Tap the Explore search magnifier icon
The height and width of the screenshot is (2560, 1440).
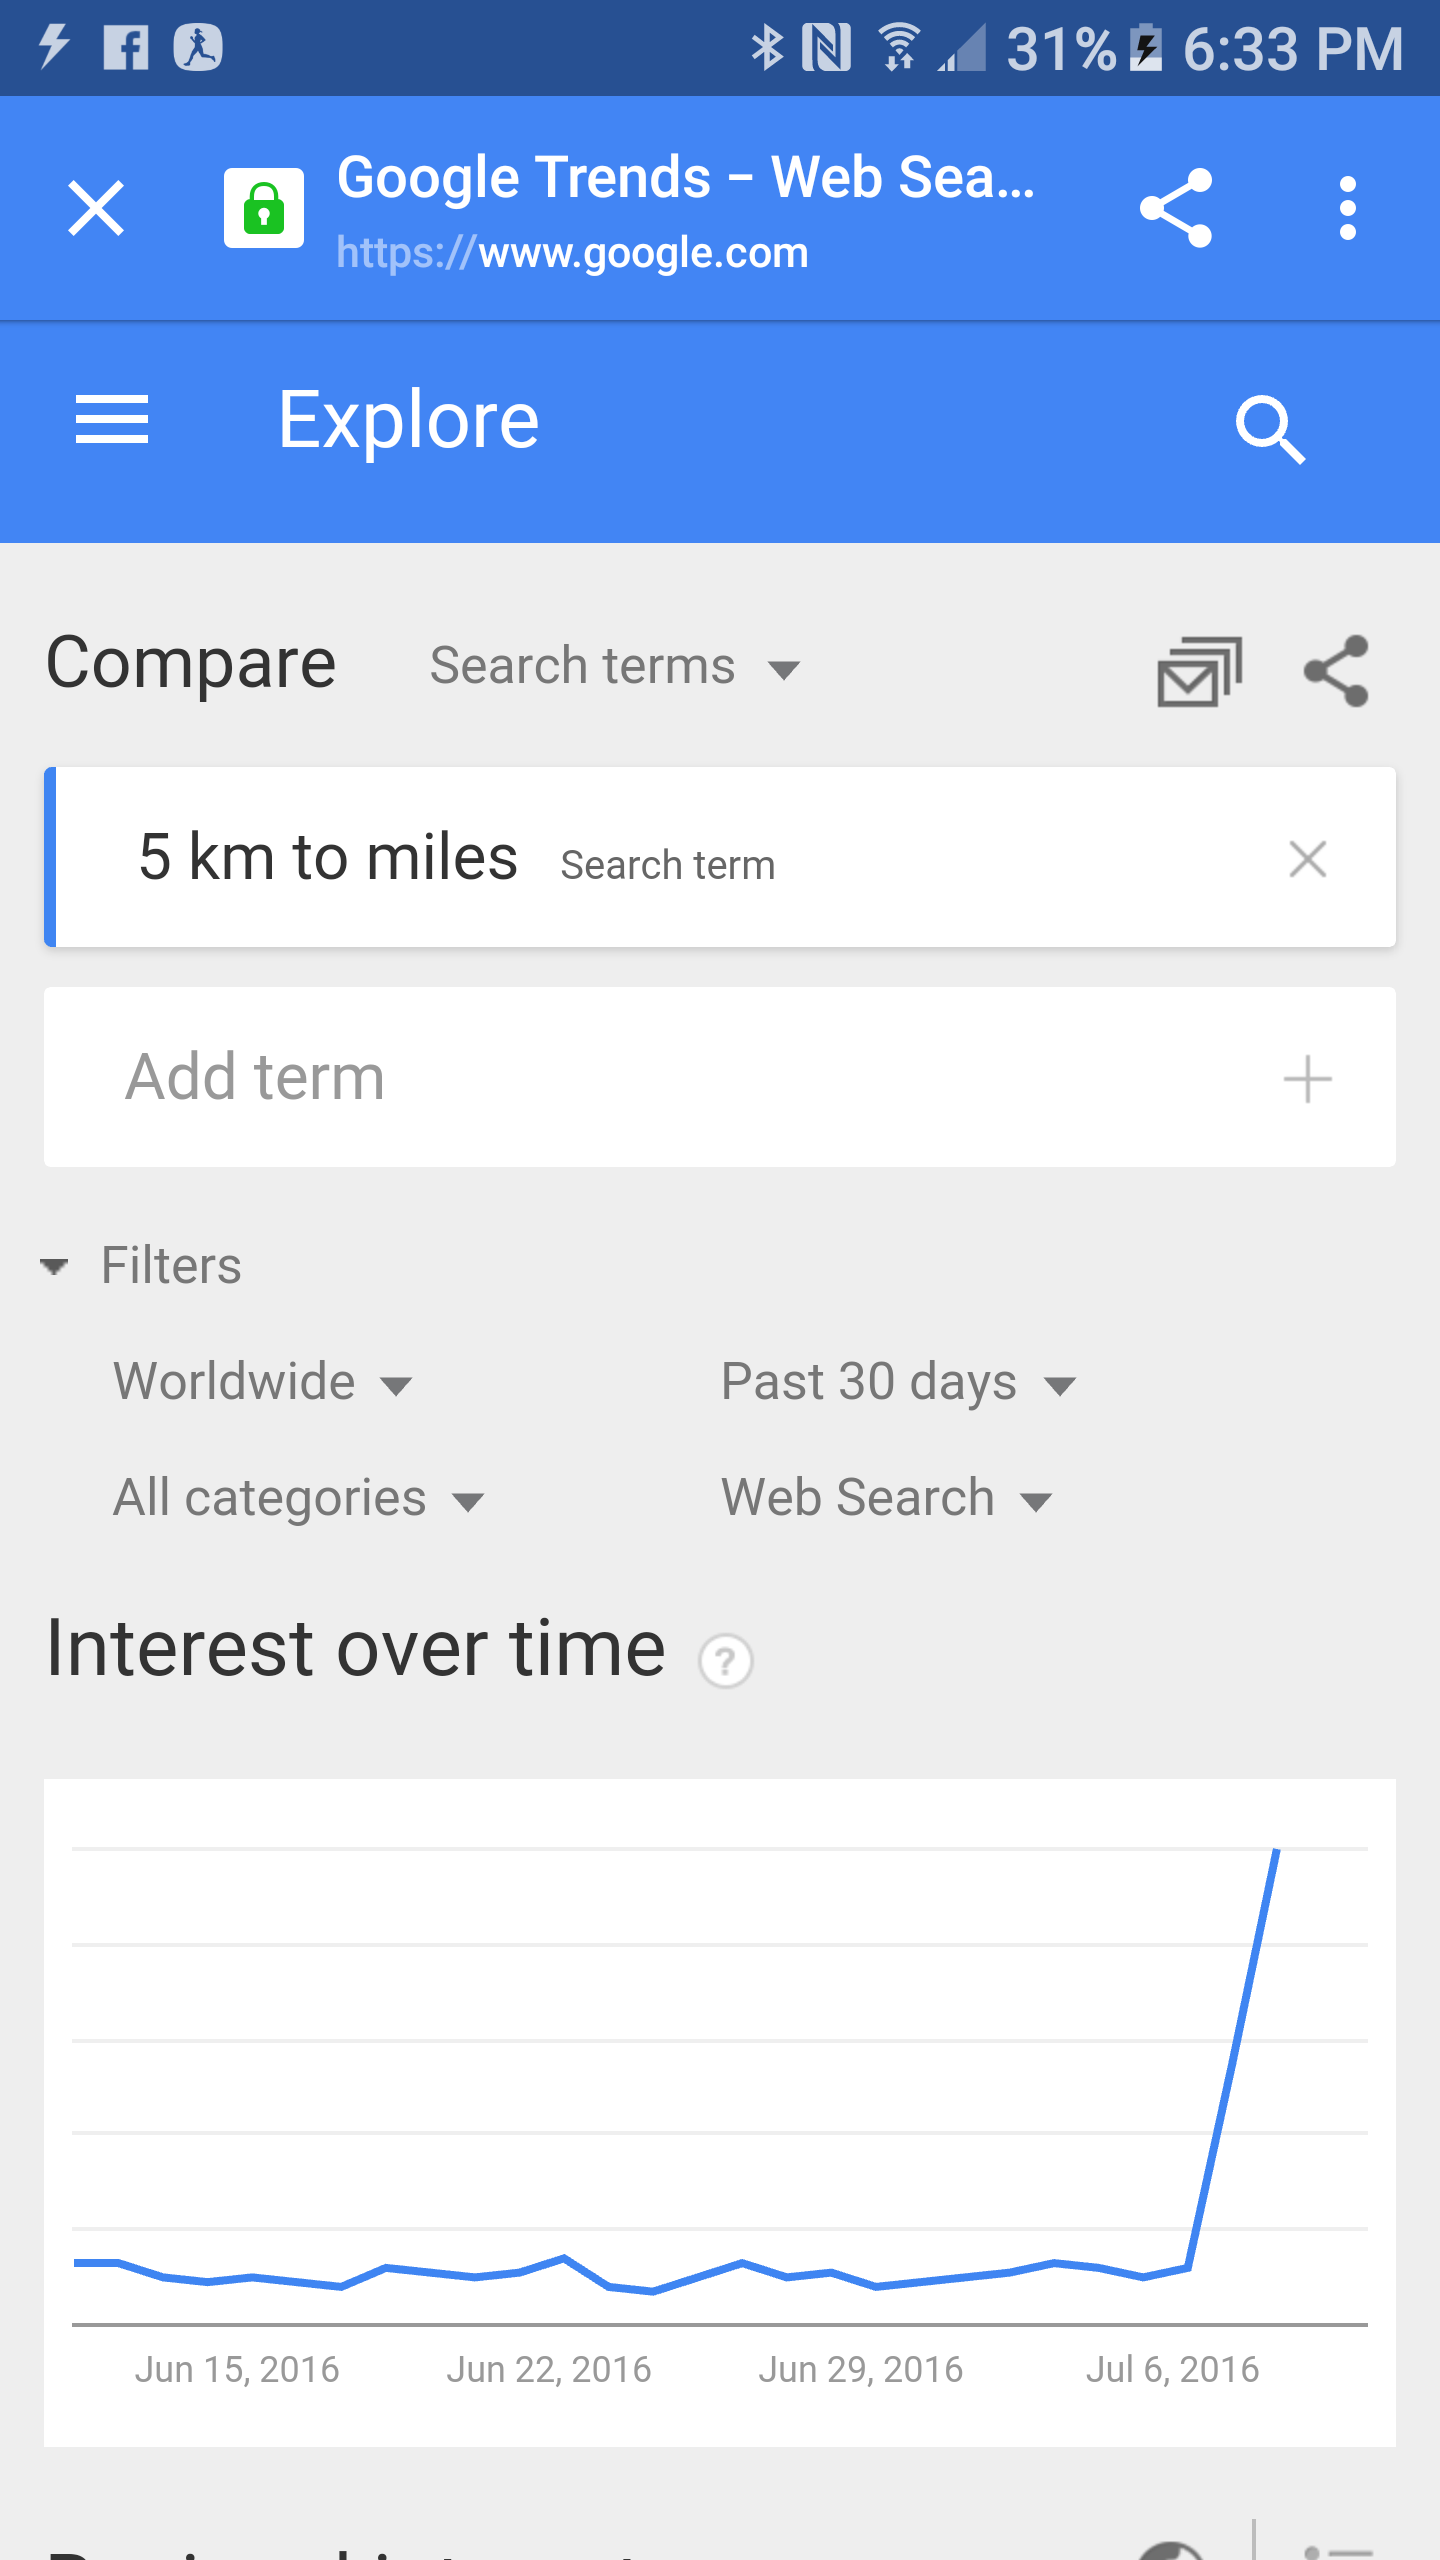click(1270, 428)
